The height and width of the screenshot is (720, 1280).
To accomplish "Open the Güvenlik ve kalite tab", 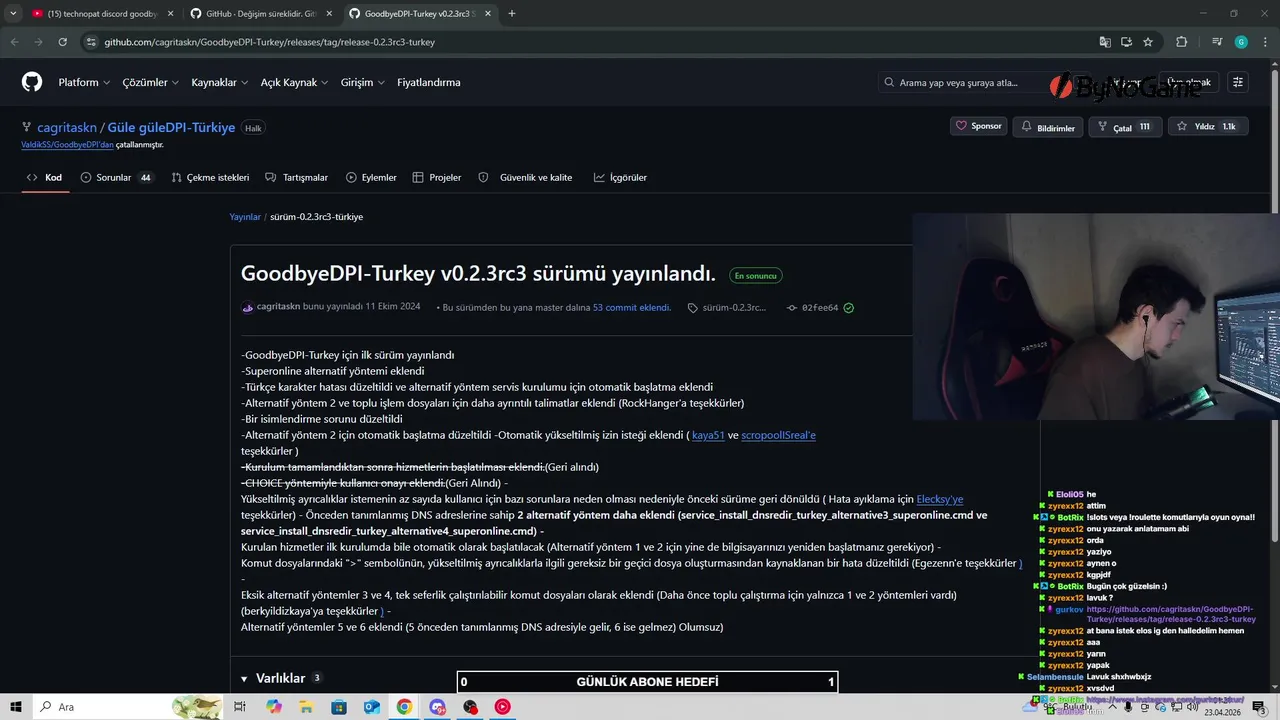I will [526, 177].
